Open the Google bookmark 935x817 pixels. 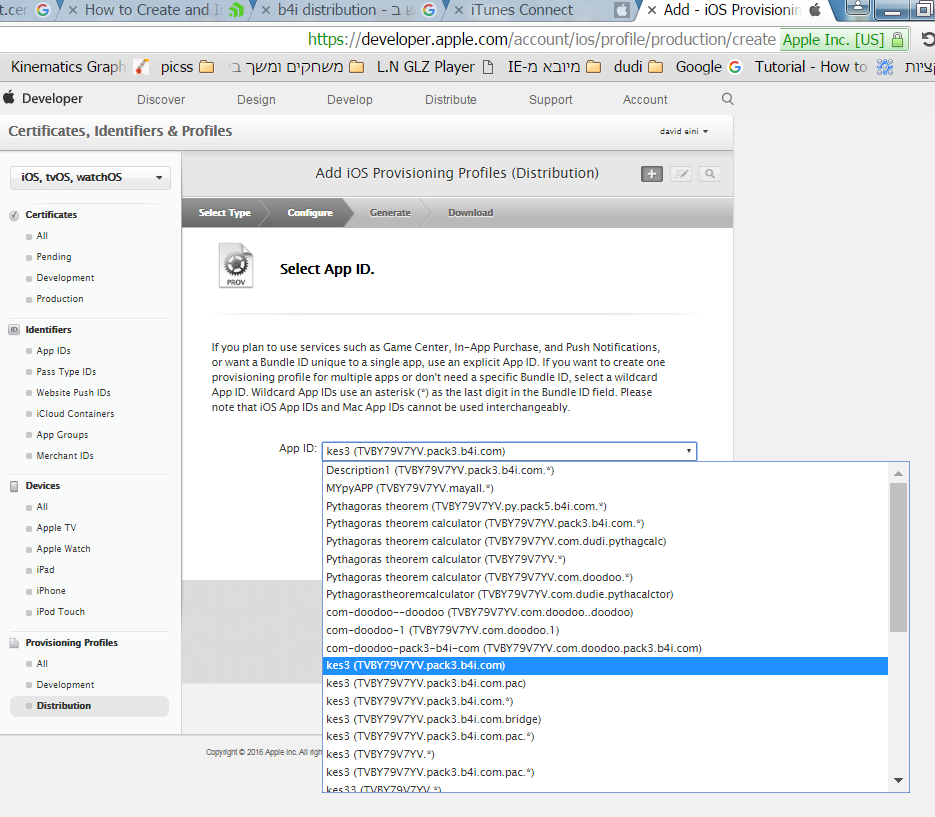(x=708, y=67)
